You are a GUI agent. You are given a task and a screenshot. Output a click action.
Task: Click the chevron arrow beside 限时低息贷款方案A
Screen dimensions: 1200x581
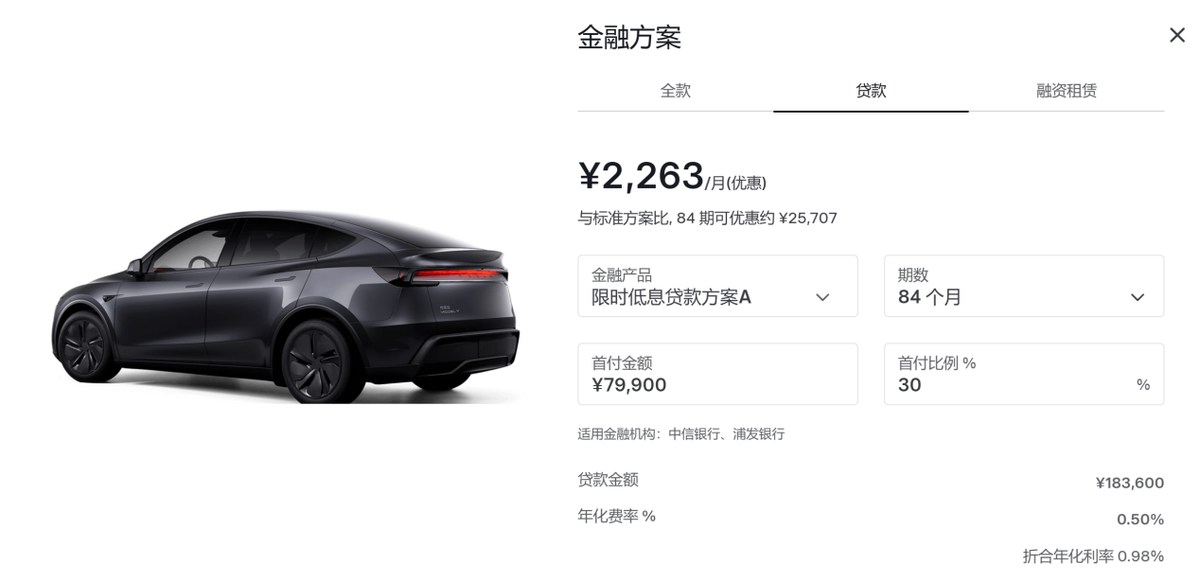point(822,297)
